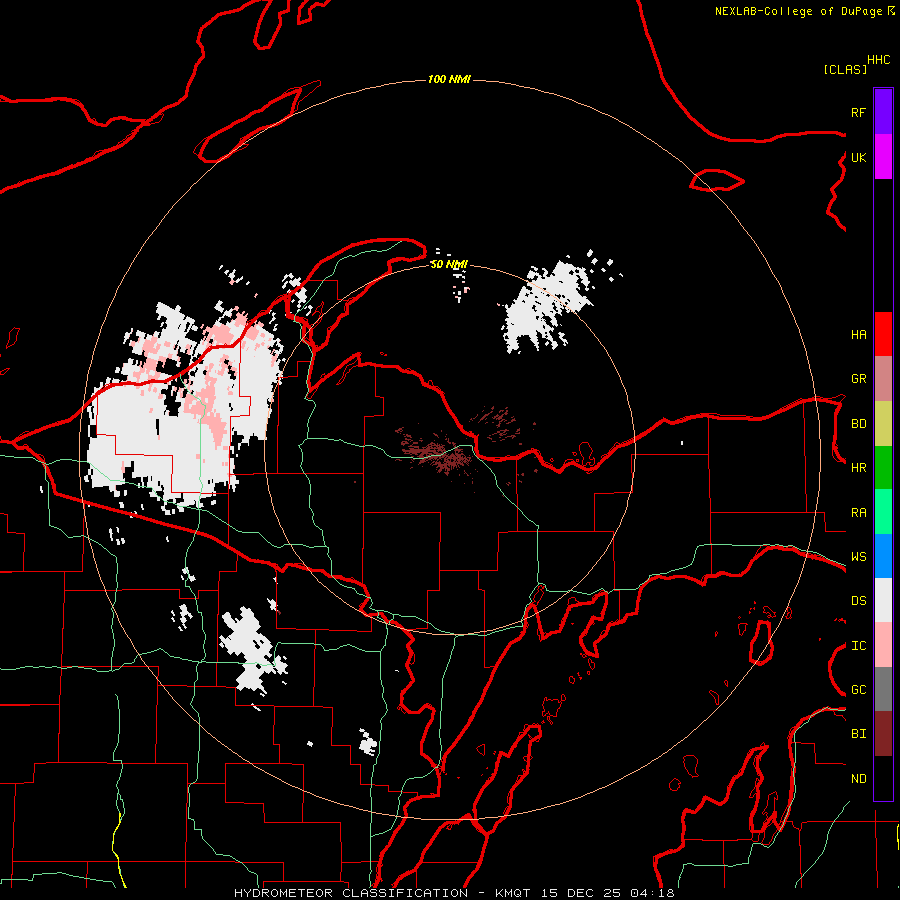This screenshot has width=900, height=900.
Task: Click the HHC product code label
Action: [x=879, y=60]
